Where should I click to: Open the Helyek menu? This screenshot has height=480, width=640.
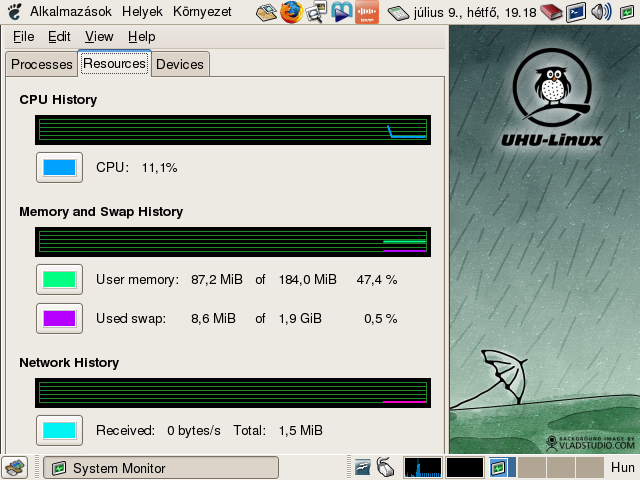coord(142,12)
